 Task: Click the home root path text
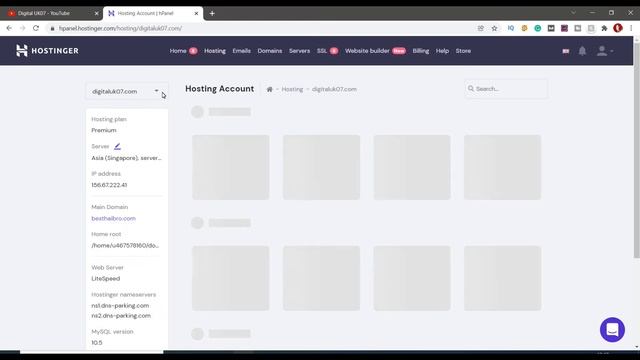tap(125, 245)
